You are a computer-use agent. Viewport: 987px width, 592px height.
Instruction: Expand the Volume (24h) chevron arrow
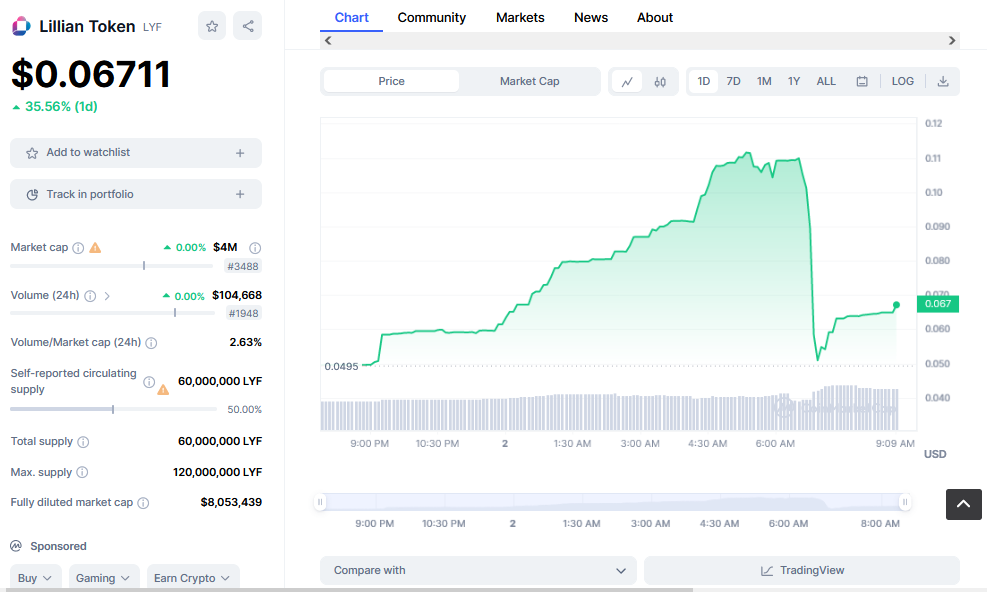point(107,296)
